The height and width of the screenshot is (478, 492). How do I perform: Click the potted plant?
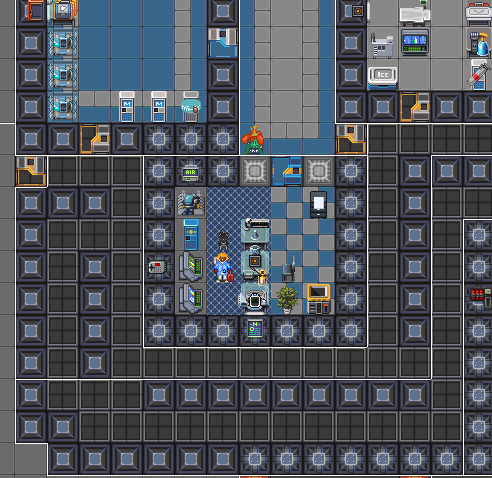[287, 299]
